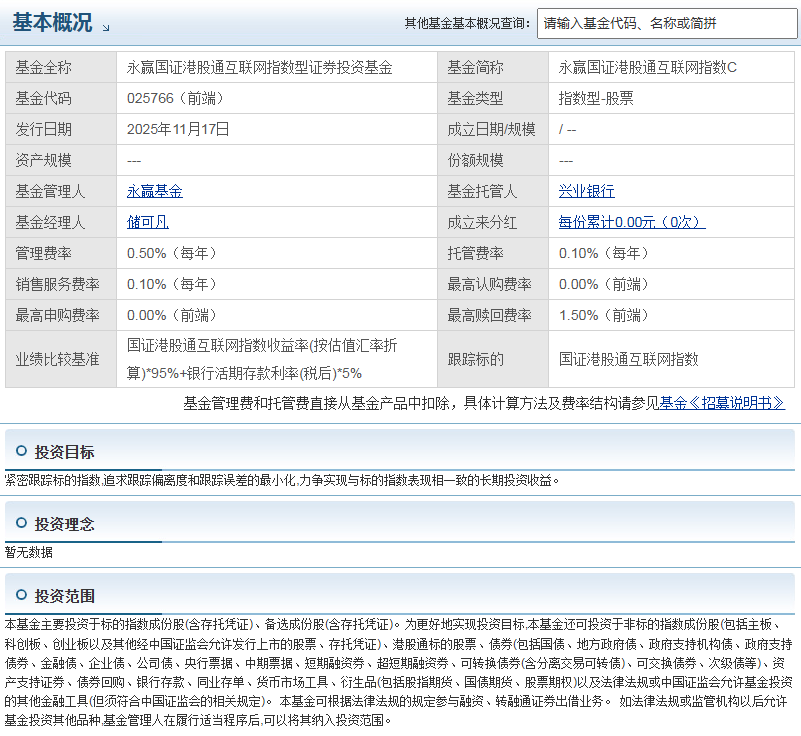
Task: Select the 最高申购费率 row label
Action: pyautogui.click(x=57, y=315)
